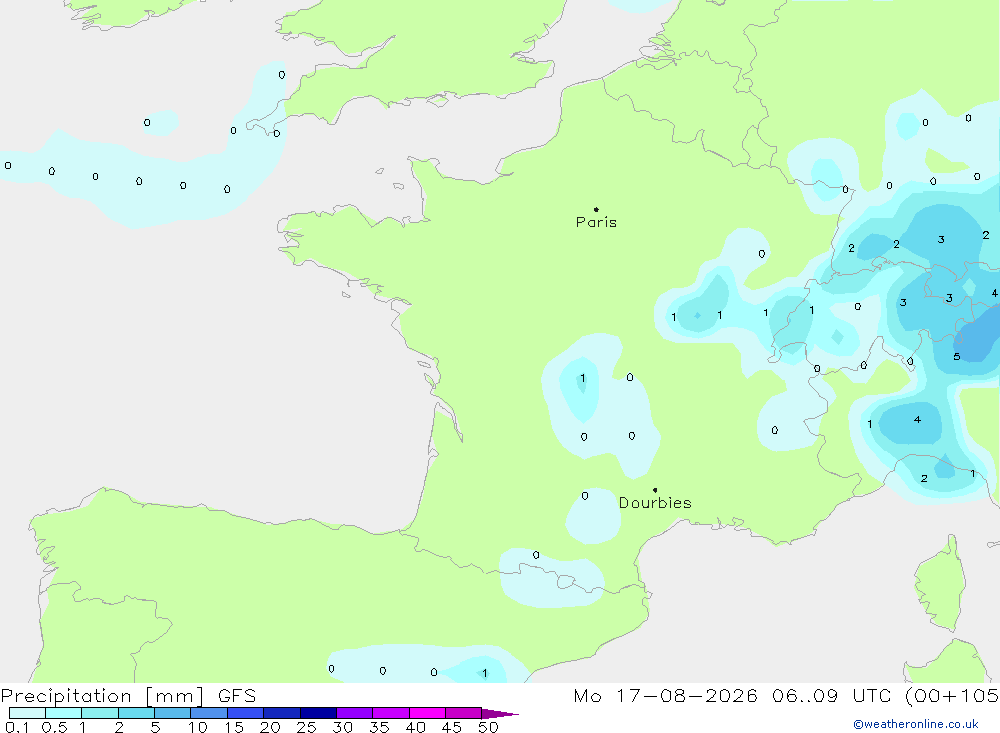Click the 0 value marker near Cornwall

276,133
